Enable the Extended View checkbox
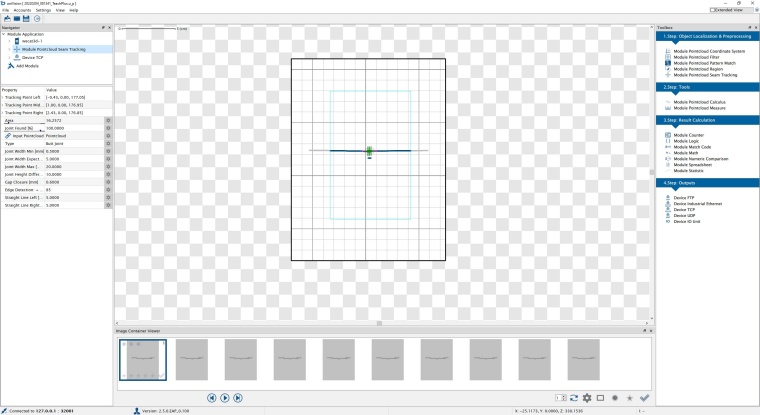Viewport: 760px width, 415px height. [712, 9]
